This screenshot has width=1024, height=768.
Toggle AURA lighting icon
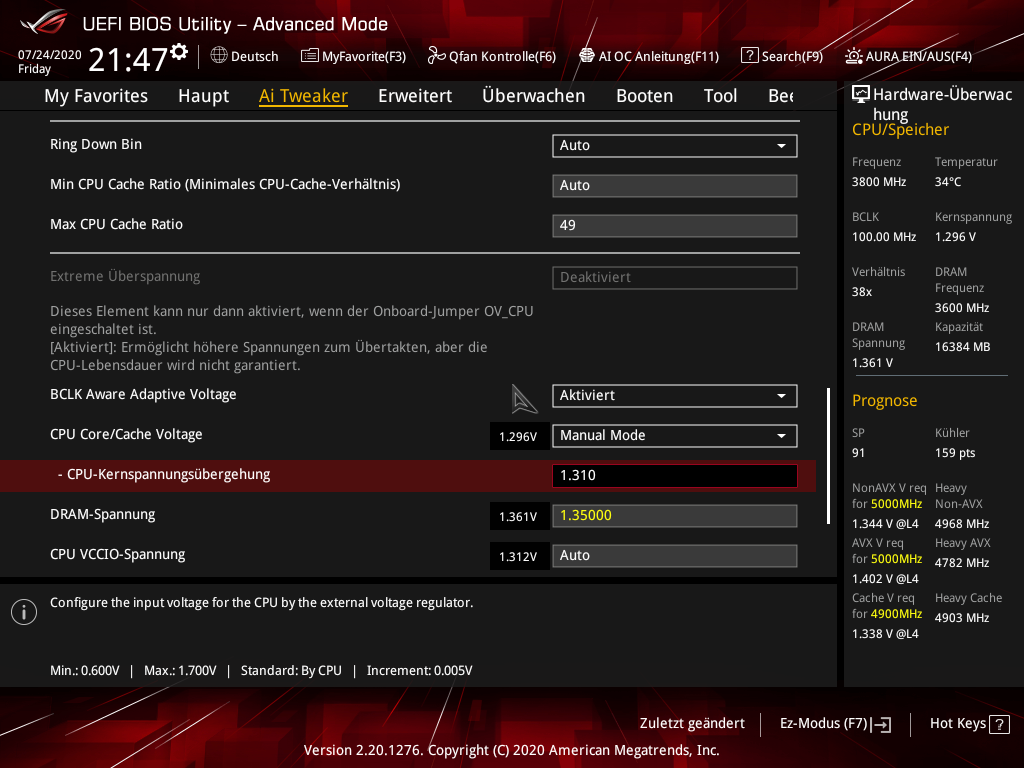click(x=853, y=56)
